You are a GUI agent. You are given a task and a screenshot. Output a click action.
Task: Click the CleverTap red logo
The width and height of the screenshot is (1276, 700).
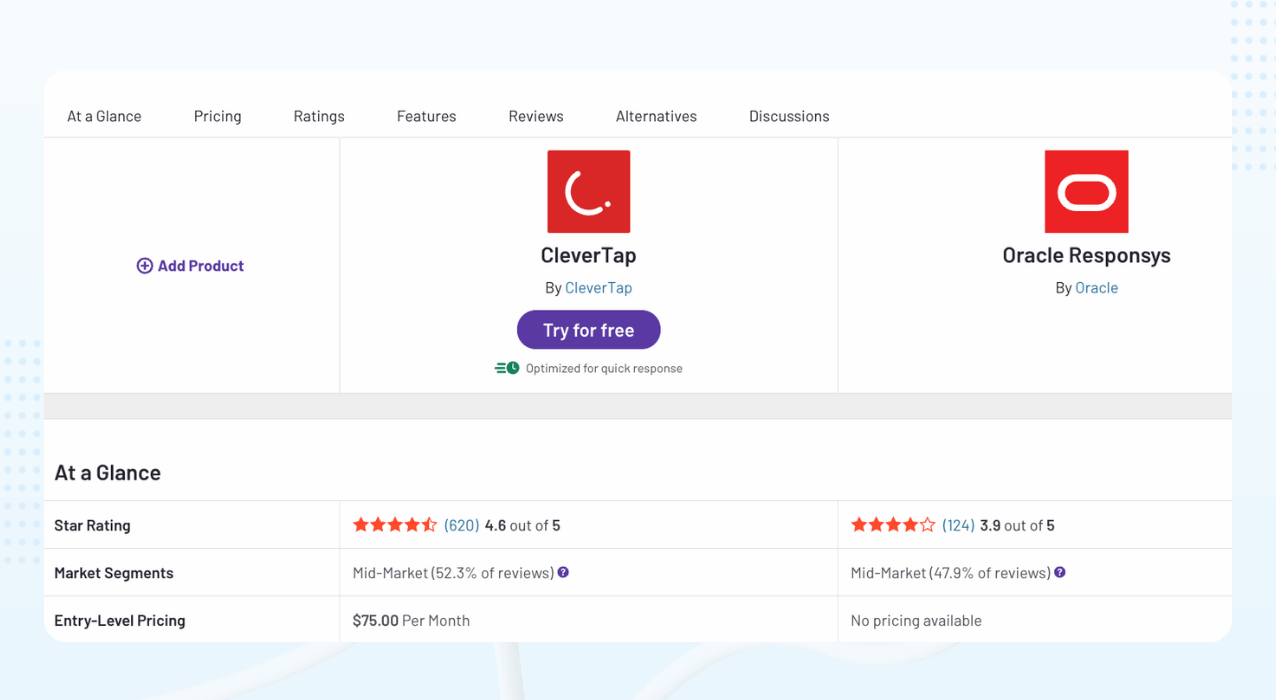click(588, 192)
